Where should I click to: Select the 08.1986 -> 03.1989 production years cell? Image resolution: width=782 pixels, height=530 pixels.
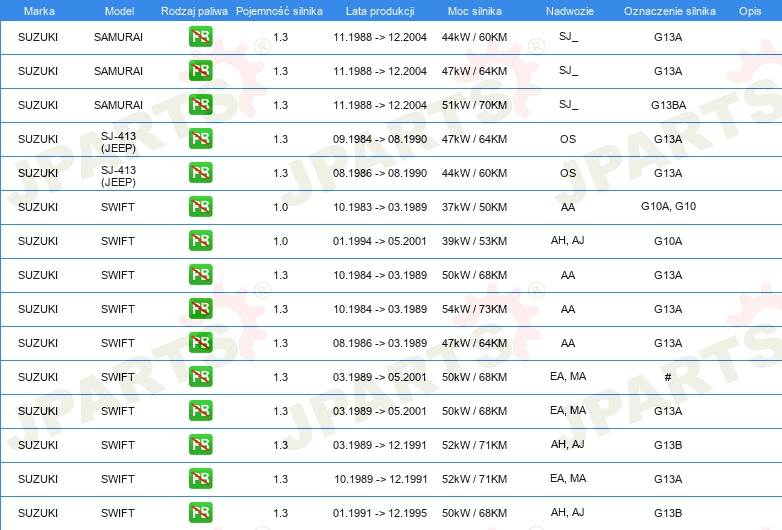pyautogui.click(x=380, y=343)
